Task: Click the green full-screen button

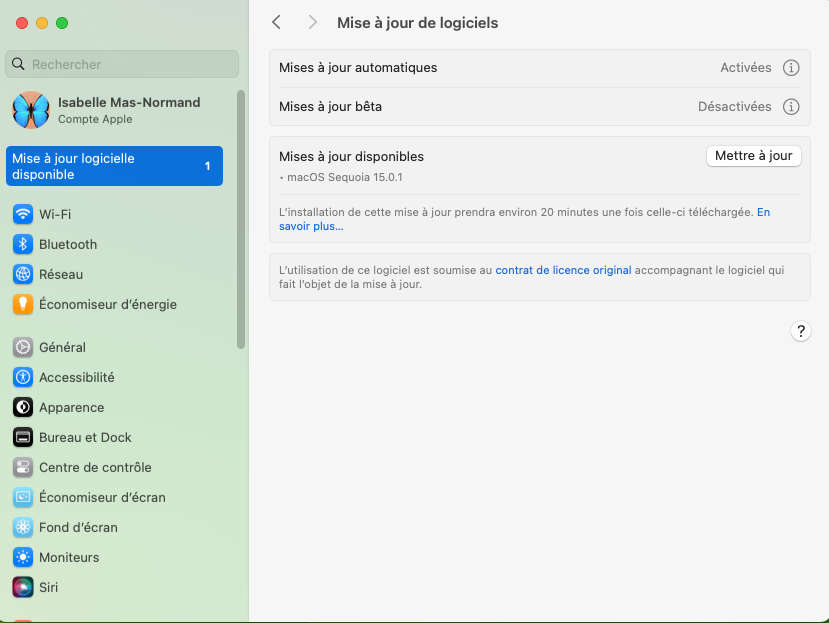Action: 62,23
